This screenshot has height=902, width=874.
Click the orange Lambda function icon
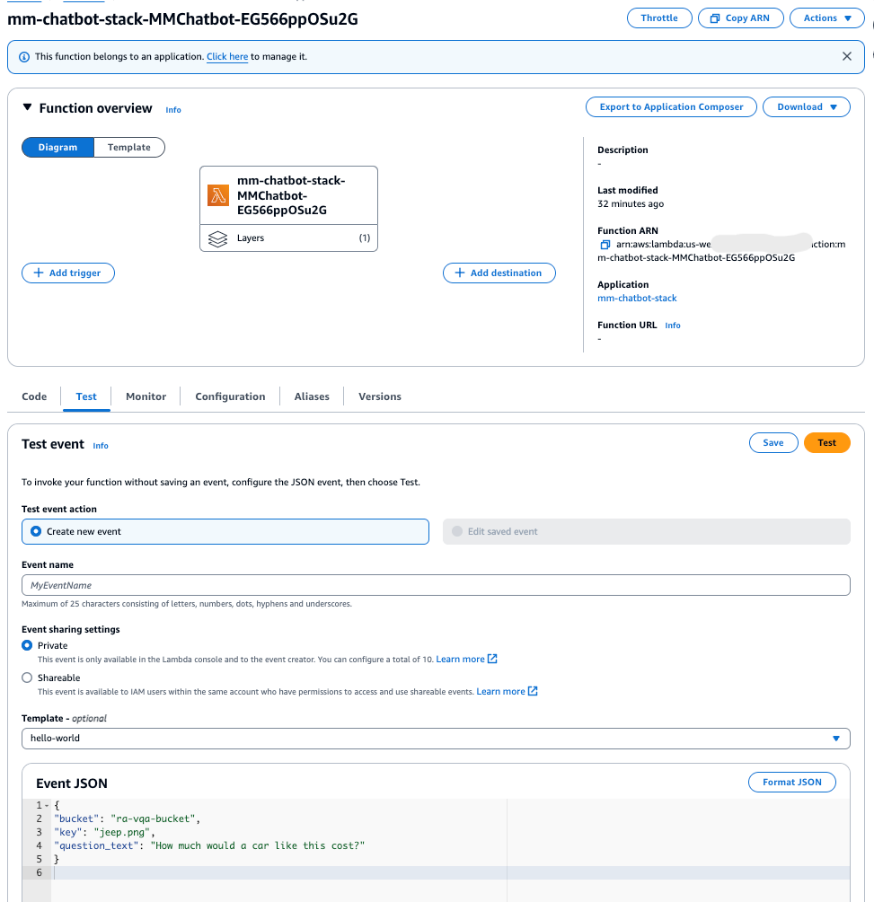[218, 195]
